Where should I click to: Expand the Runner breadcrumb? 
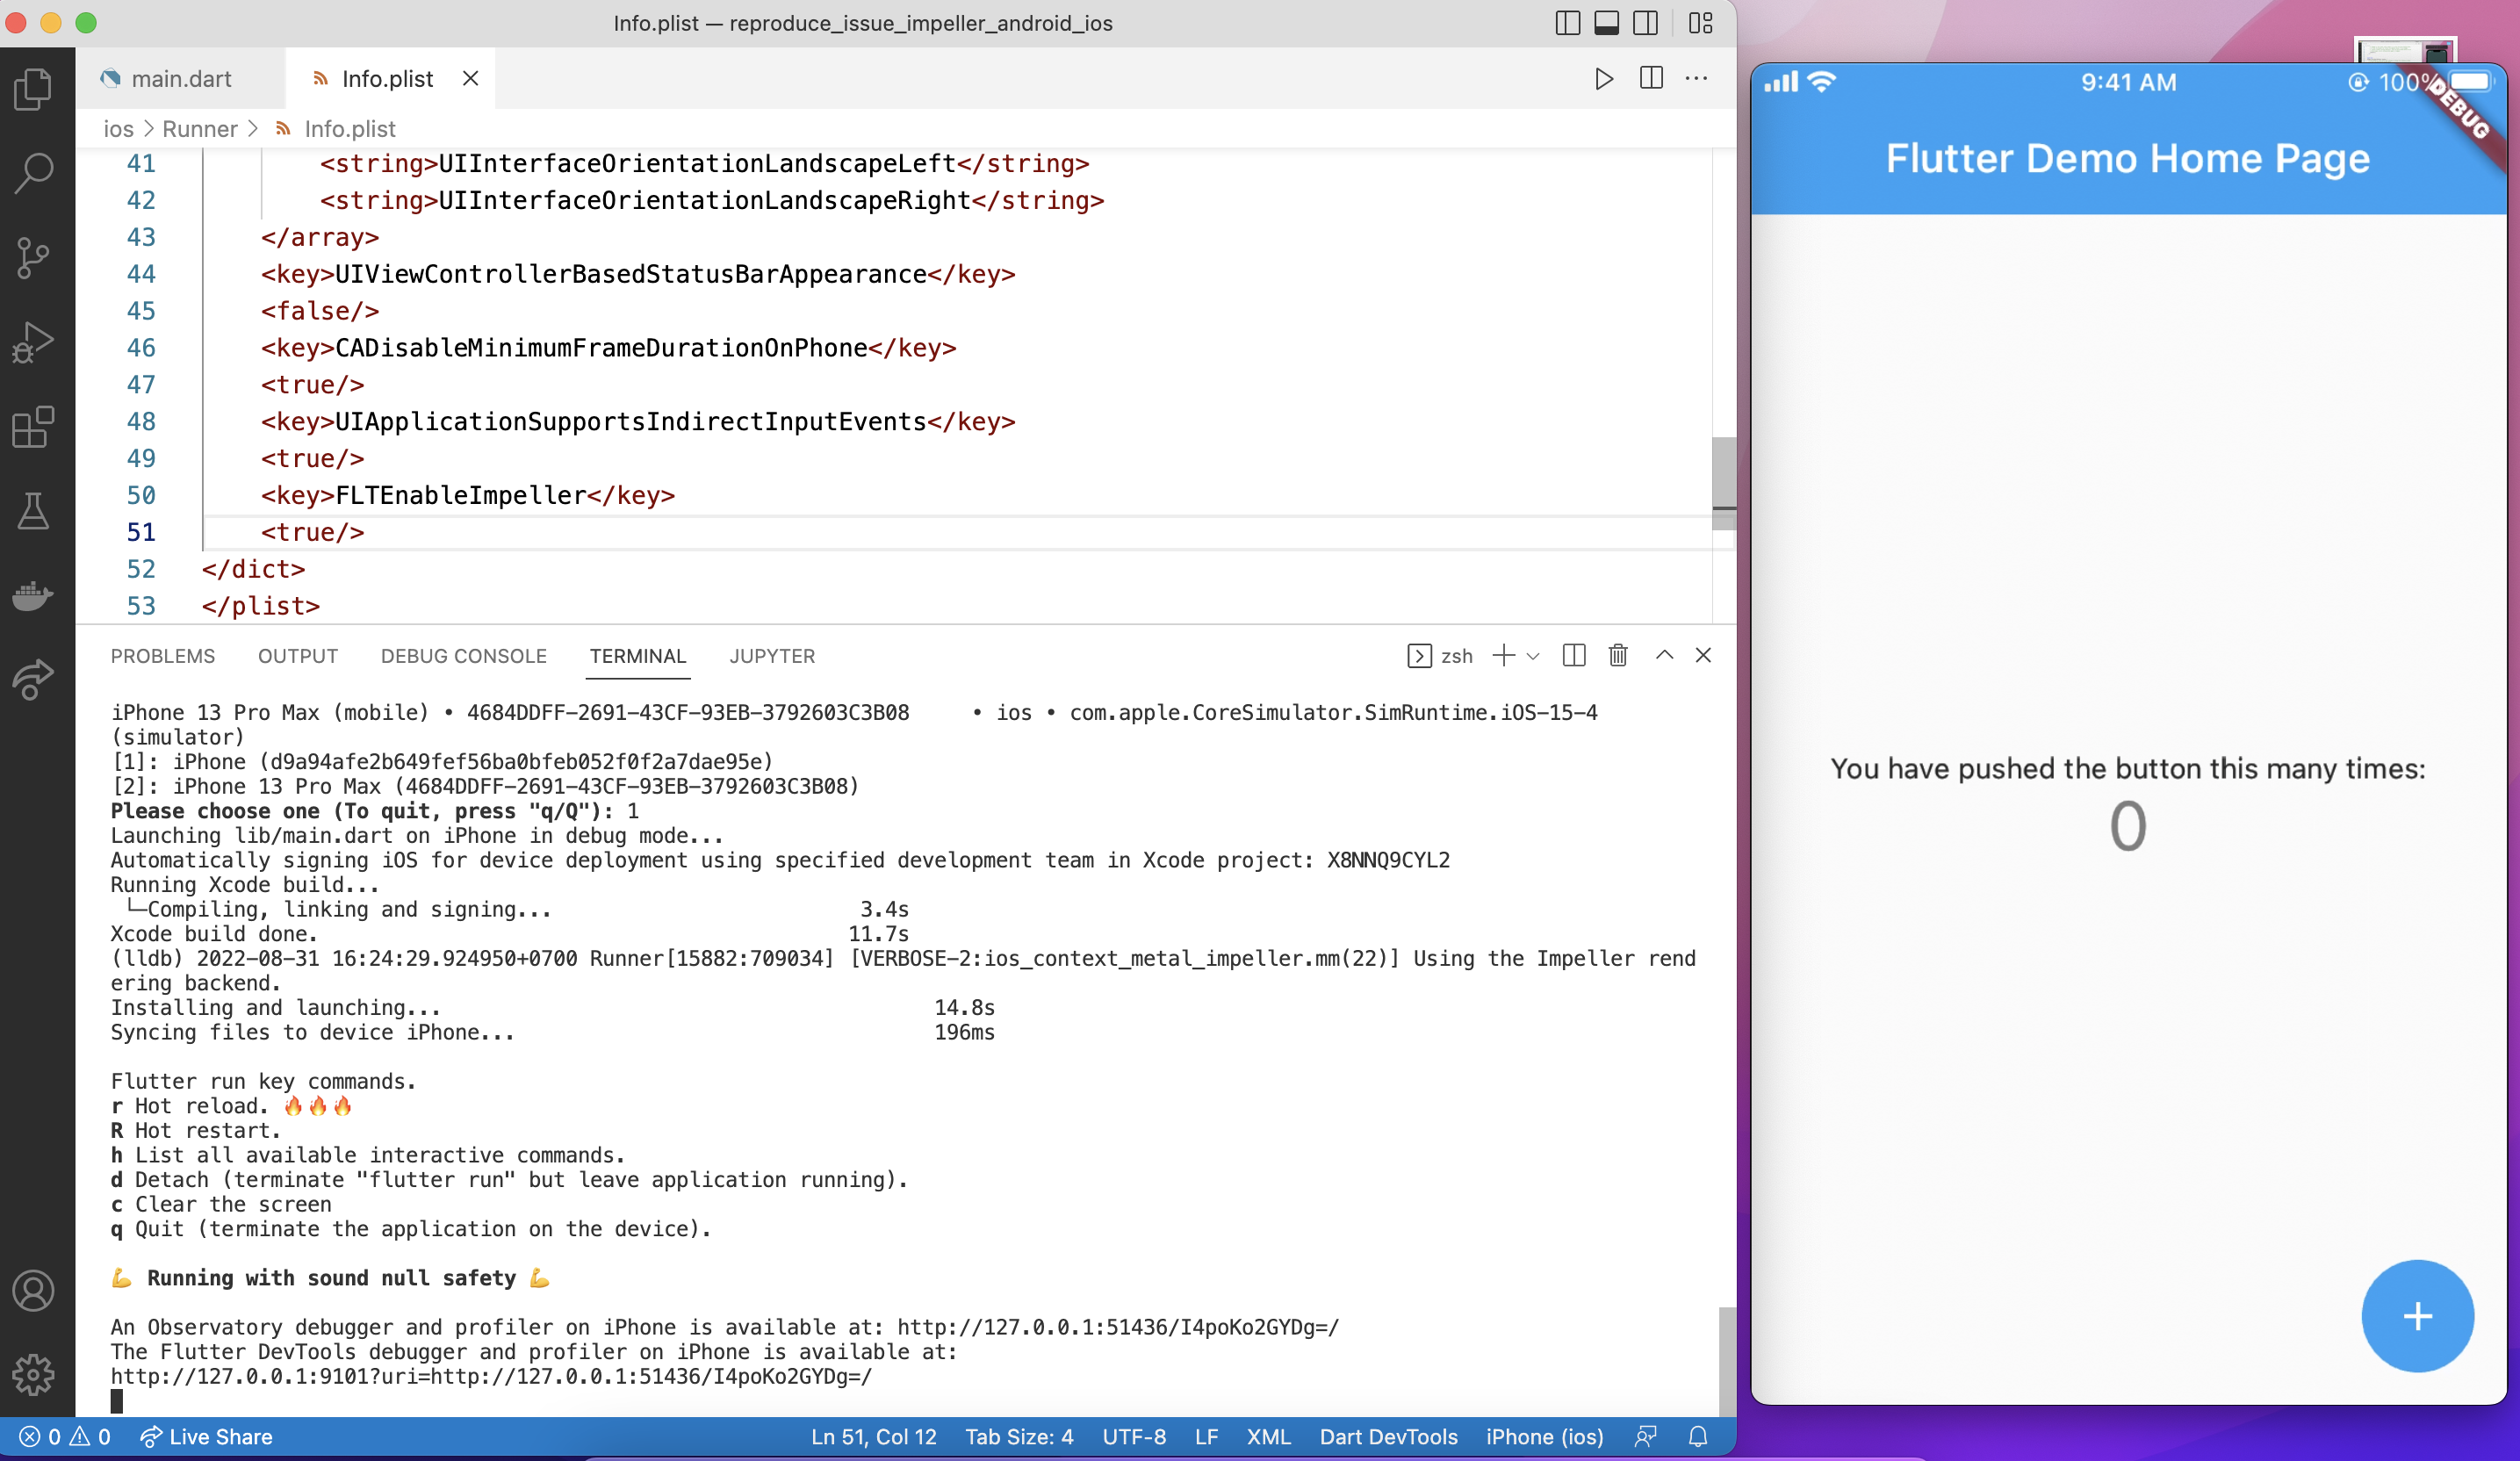[199, 128]
